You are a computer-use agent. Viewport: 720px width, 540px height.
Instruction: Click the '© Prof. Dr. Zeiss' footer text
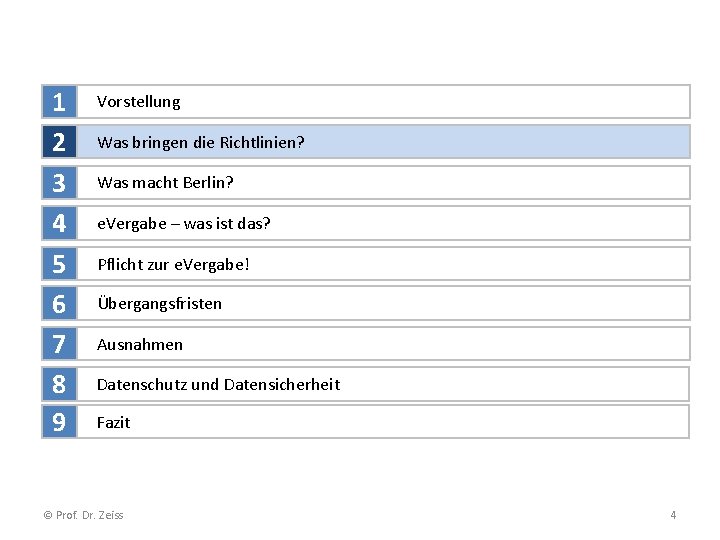84,515
